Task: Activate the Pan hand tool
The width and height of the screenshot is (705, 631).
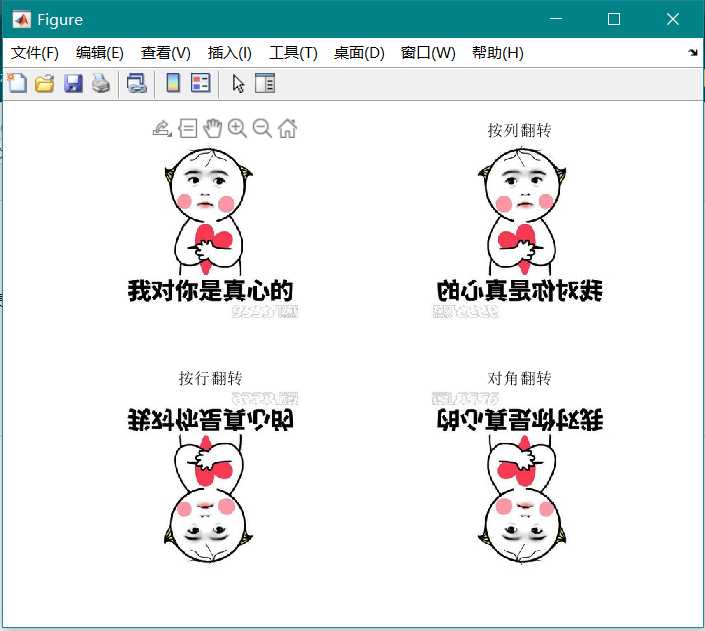Action: (213, 129)
